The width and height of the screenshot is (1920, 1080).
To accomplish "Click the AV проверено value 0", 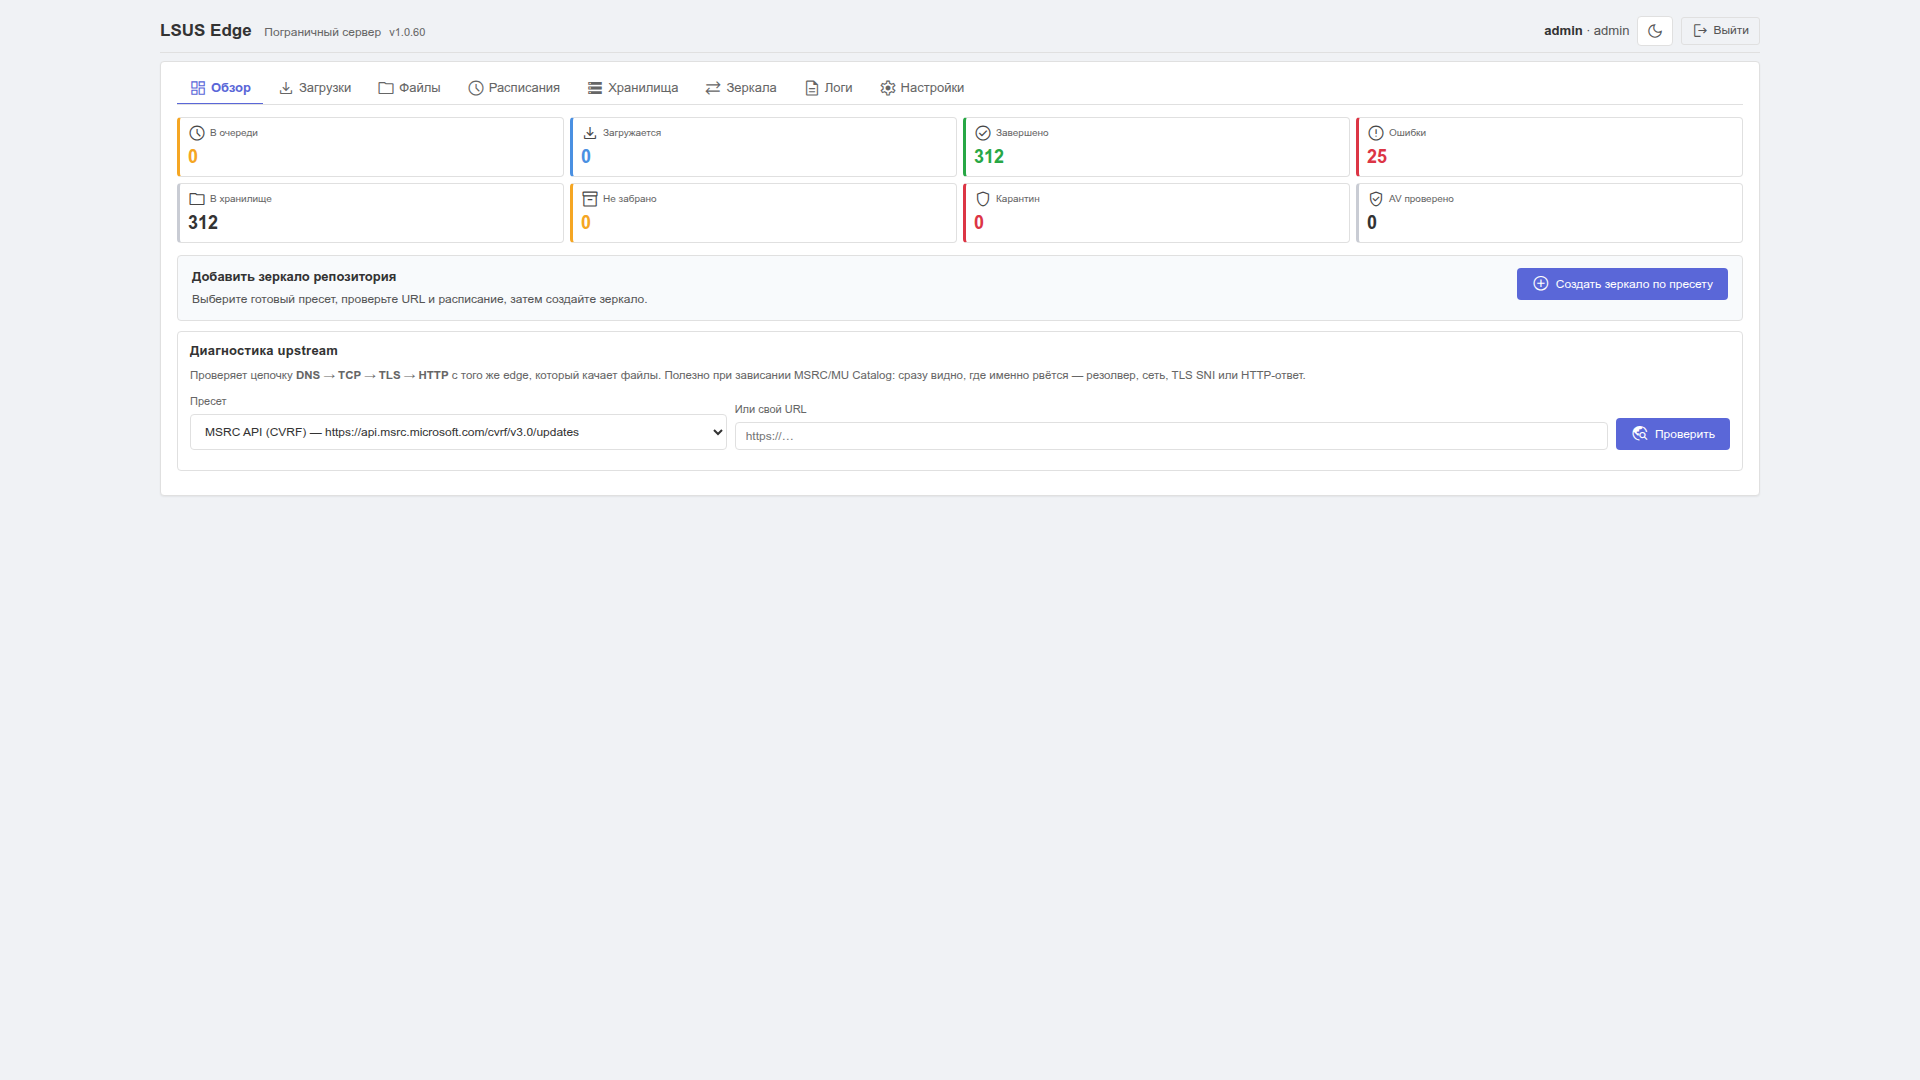I will pyautogui.click(x=1372, y=223).
